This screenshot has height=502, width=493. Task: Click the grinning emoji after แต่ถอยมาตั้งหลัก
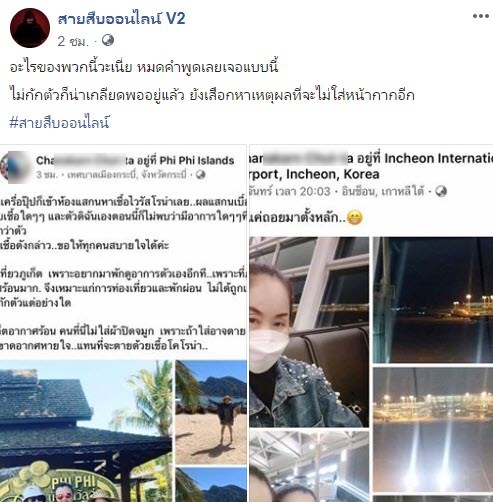354,218
